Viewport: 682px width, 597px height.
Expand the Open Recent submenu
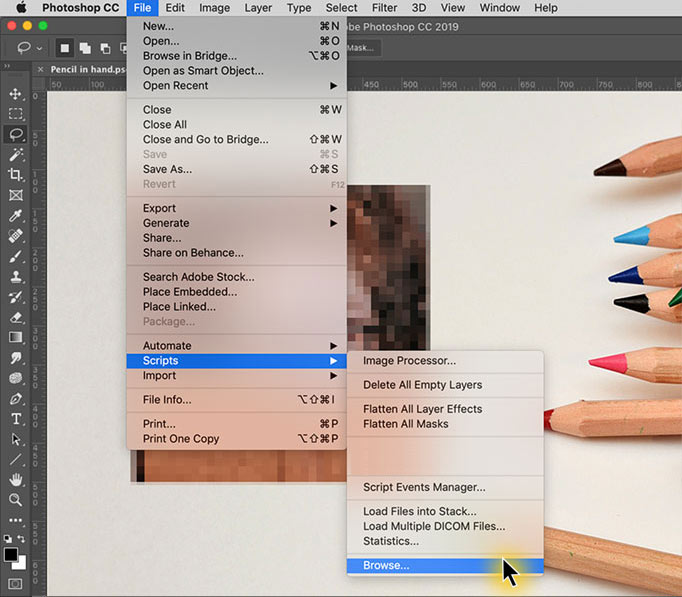[x=237, y=86]
